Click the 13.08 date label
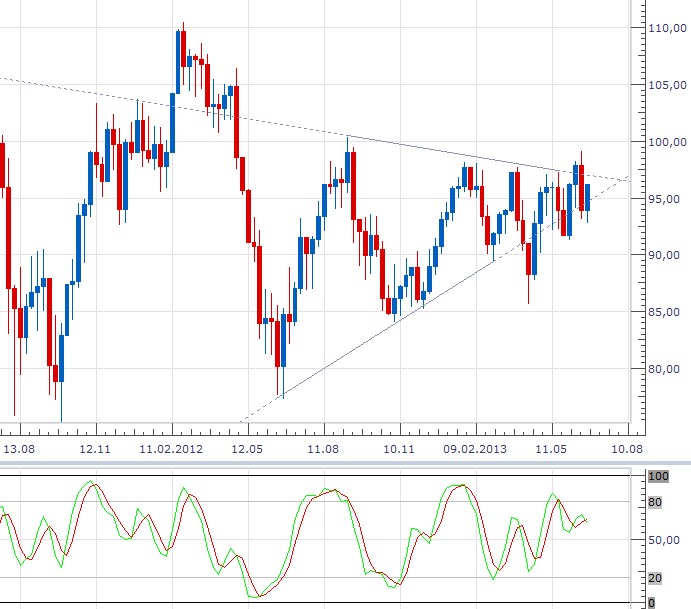691x609 pixels. 19,449
